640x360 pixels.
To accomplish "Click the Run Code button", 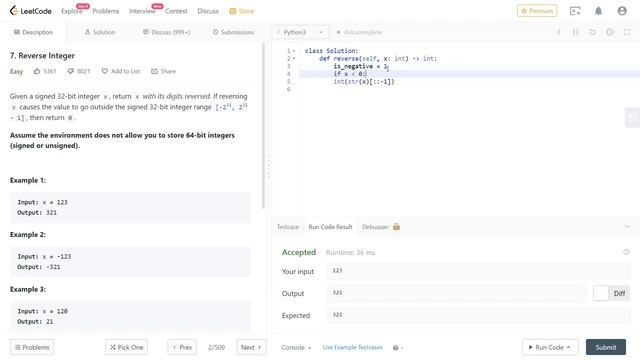I will tap(550, 347).
